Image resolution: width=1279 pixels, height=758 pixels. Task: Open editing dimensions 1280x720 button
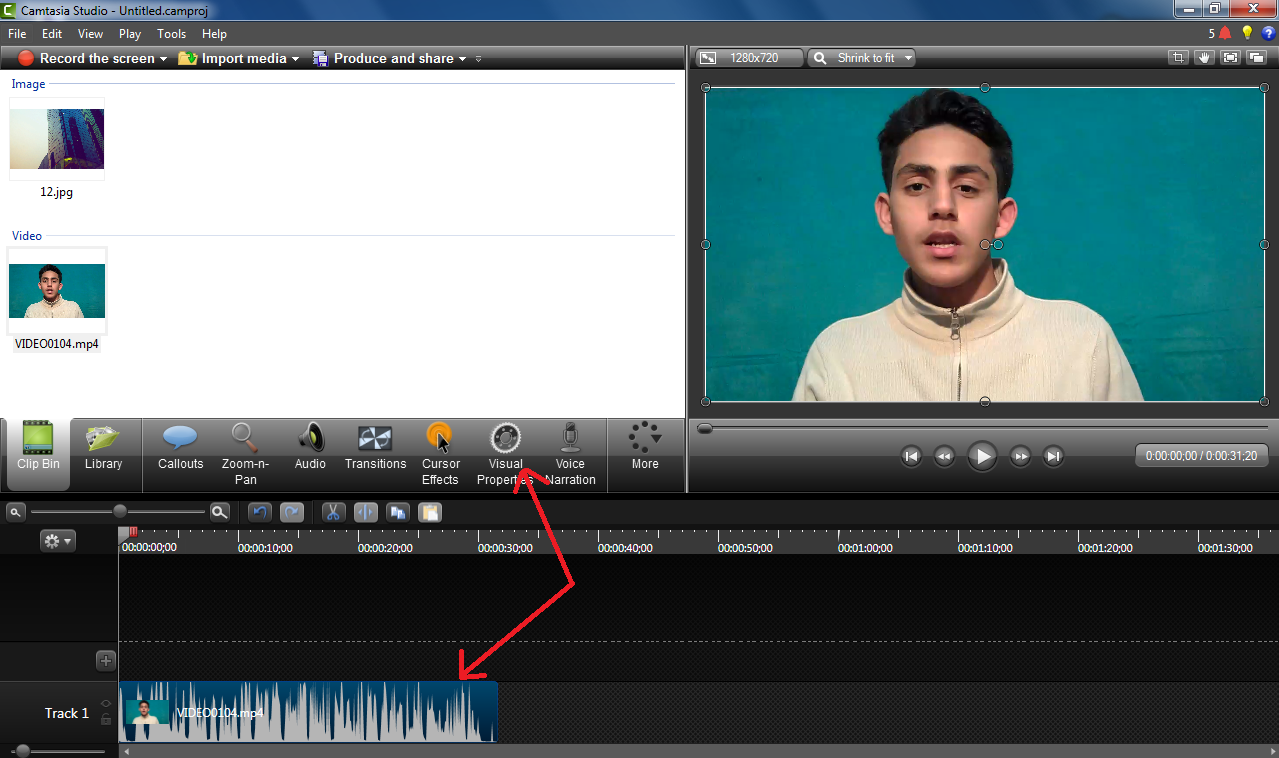750,58
